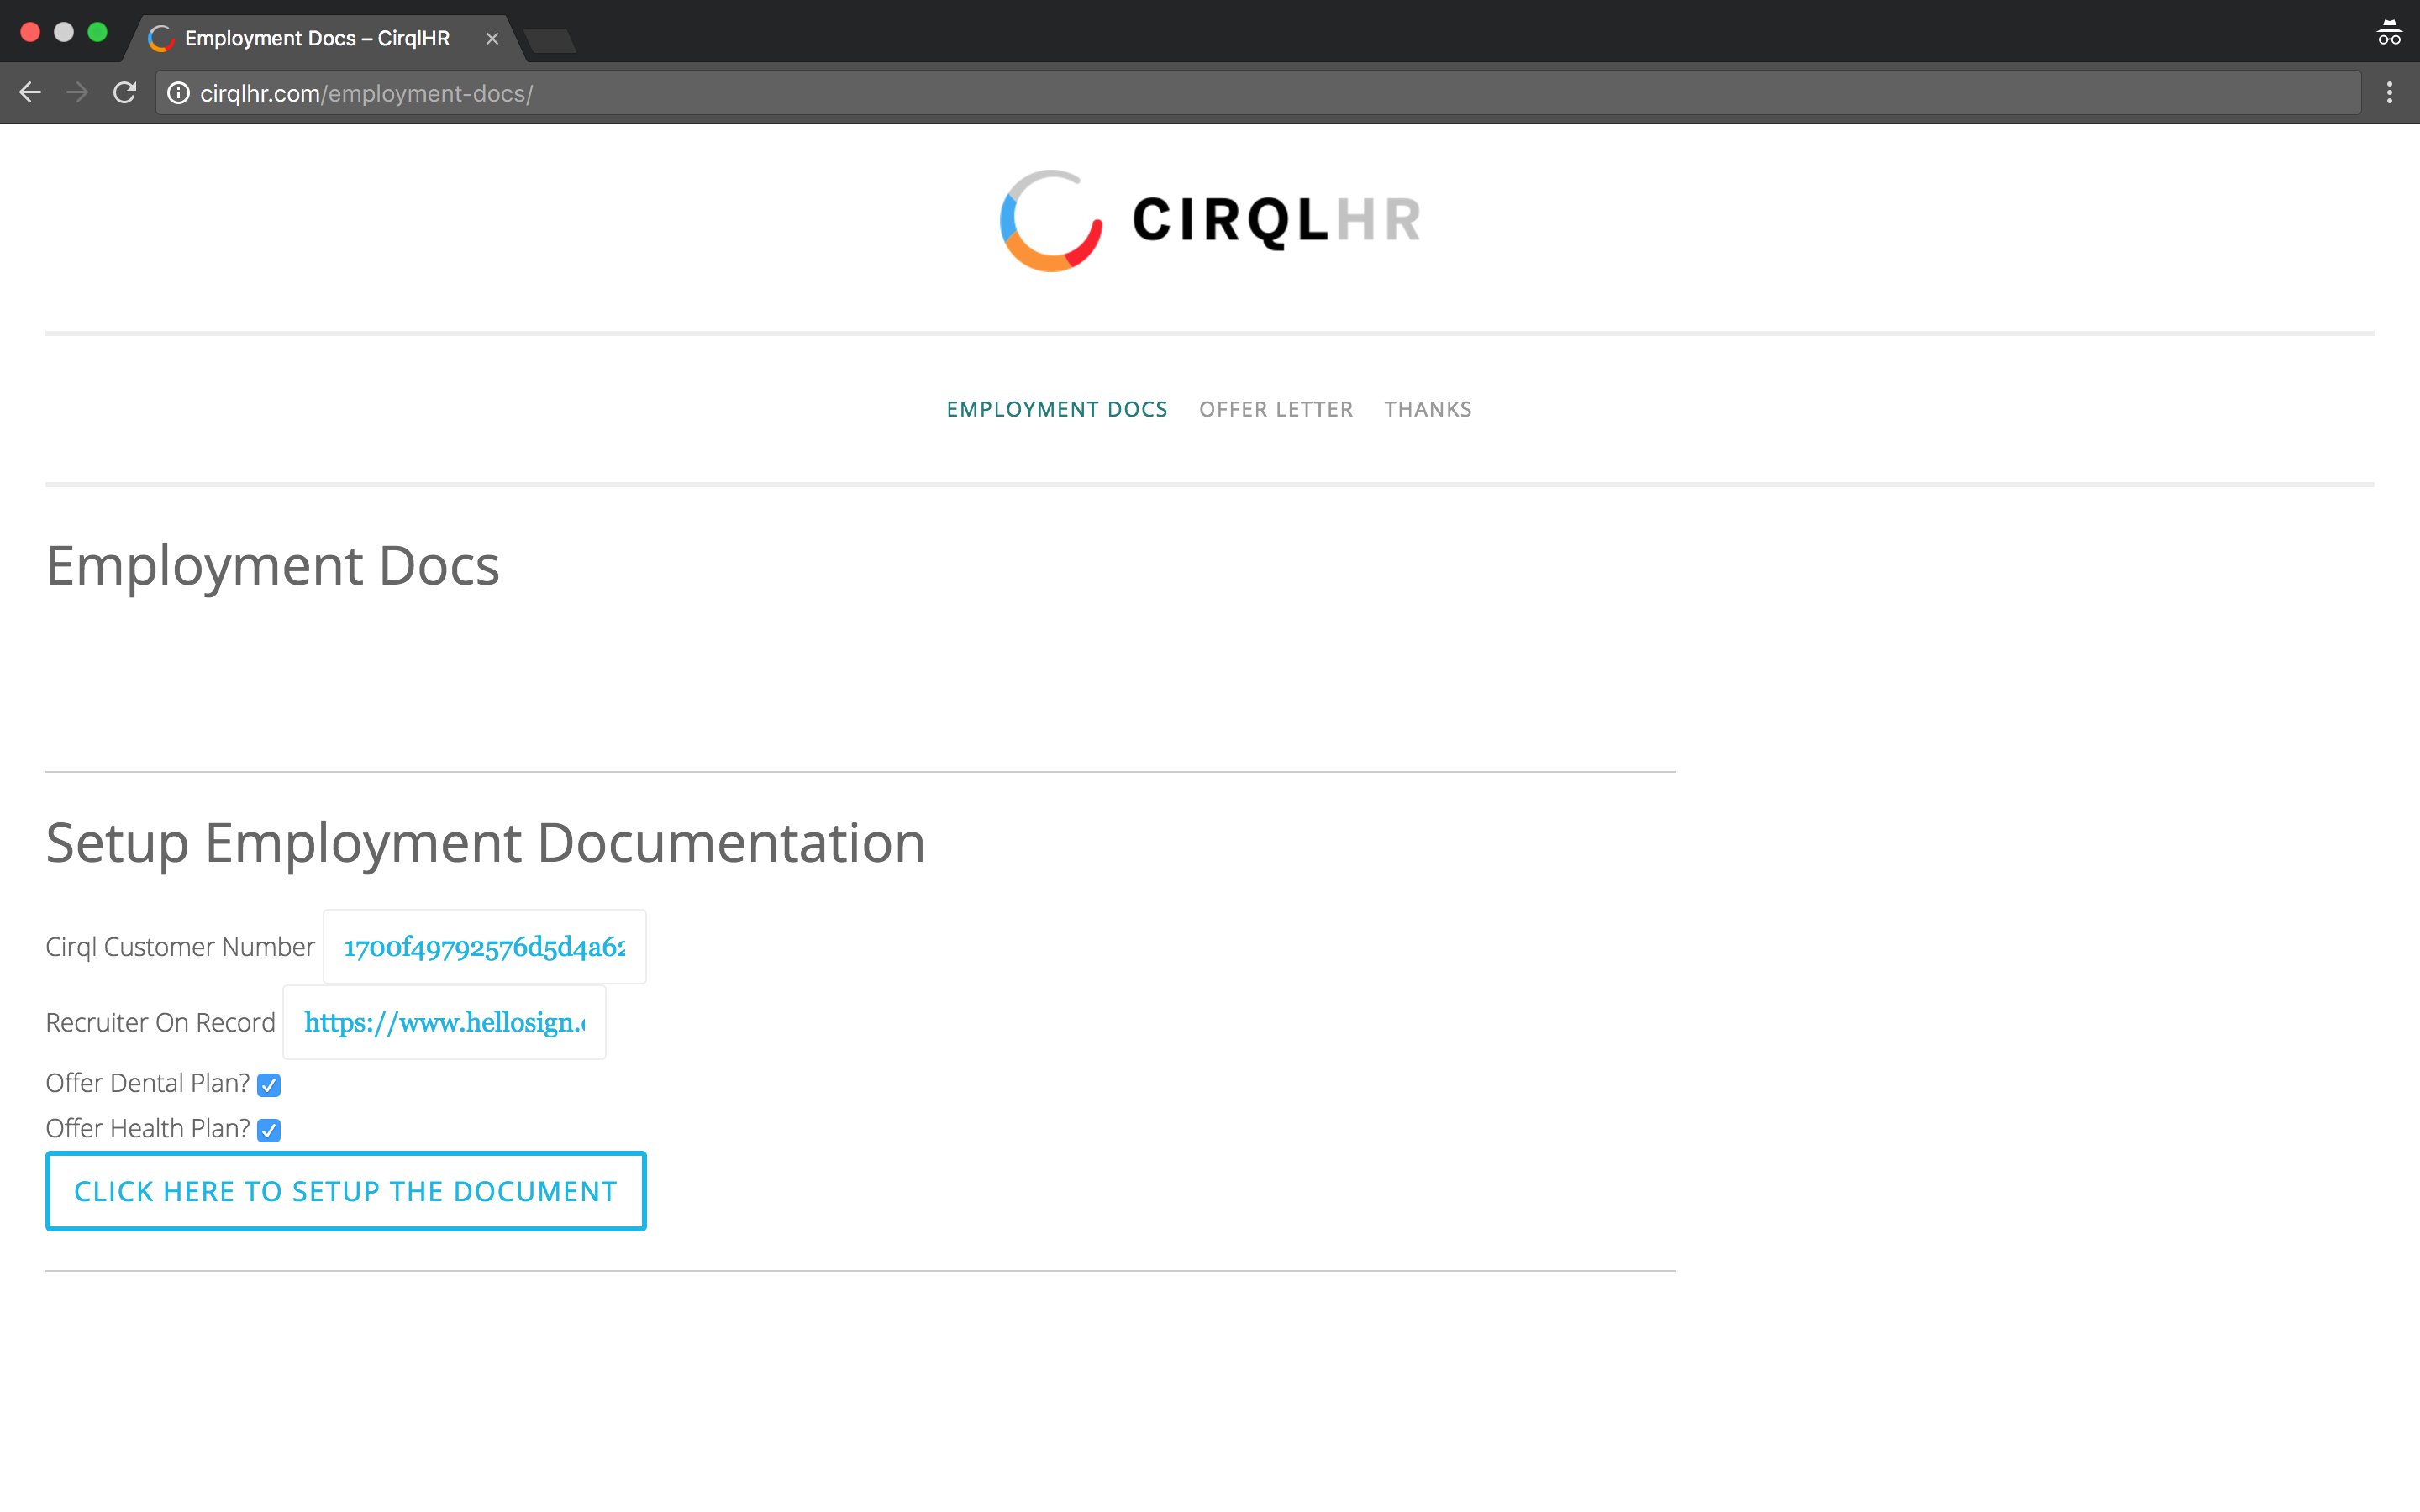The width and height of the screenshot is (2420, 1512).
Task: Open the Employment Docs nav item
Action: click(1057, 409)
